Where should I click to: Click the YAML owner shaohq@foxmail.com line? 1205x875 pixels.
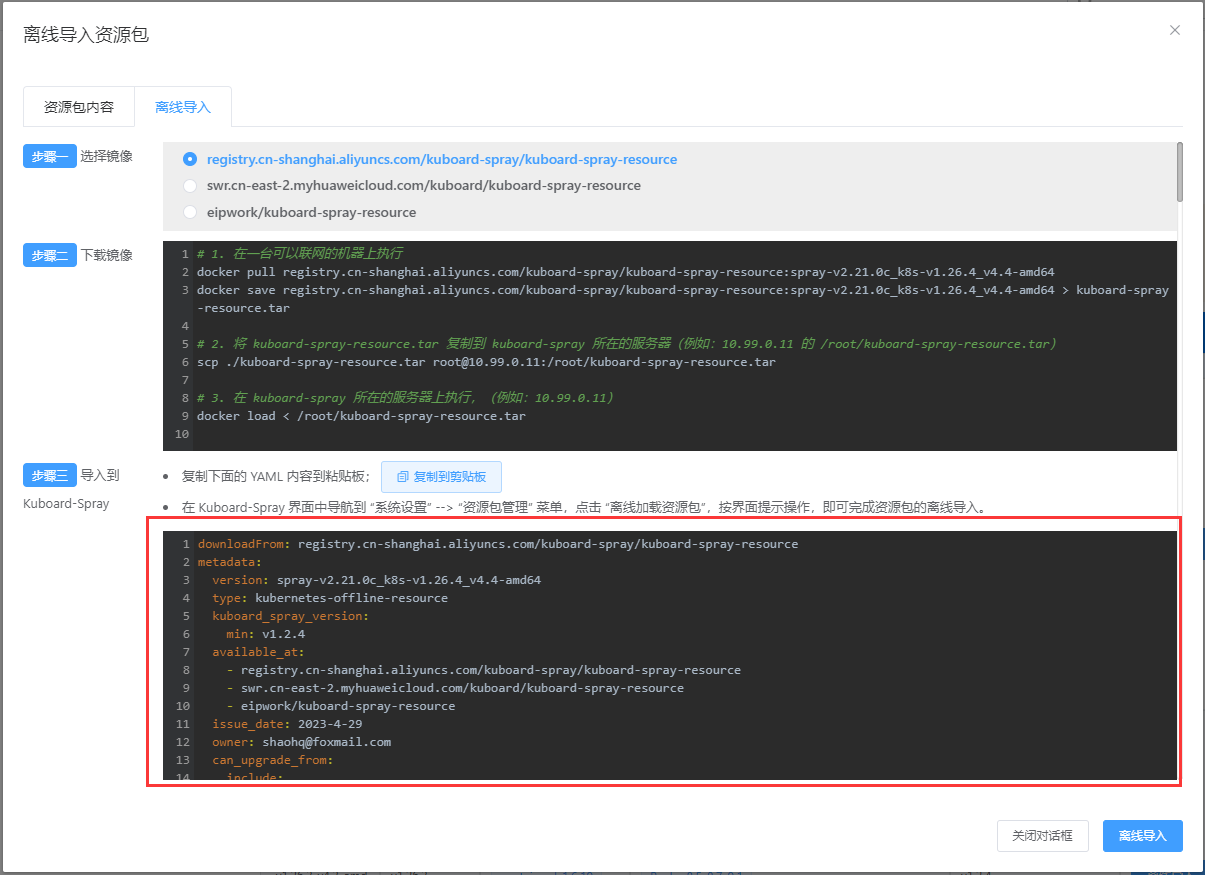[x=301, y=742]
